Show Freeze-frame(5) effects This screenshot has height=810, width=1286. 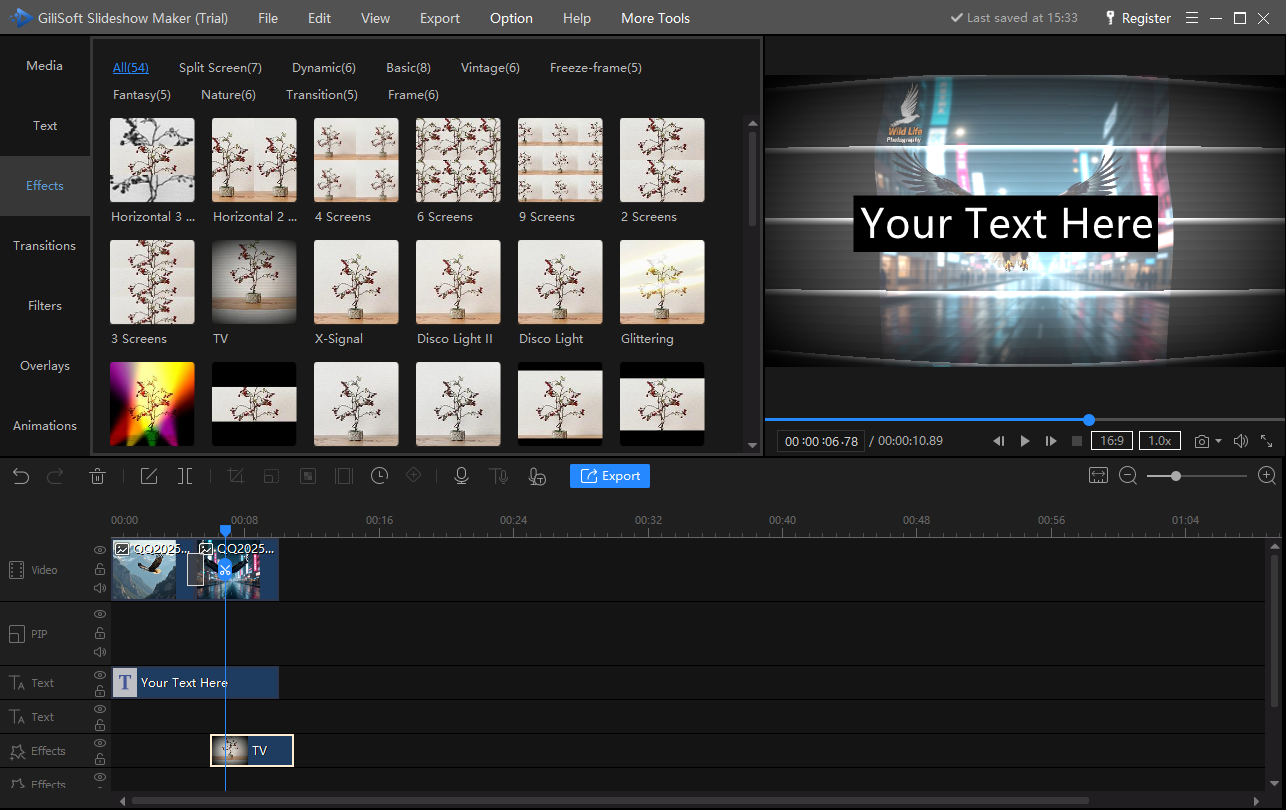click(596, 68)
